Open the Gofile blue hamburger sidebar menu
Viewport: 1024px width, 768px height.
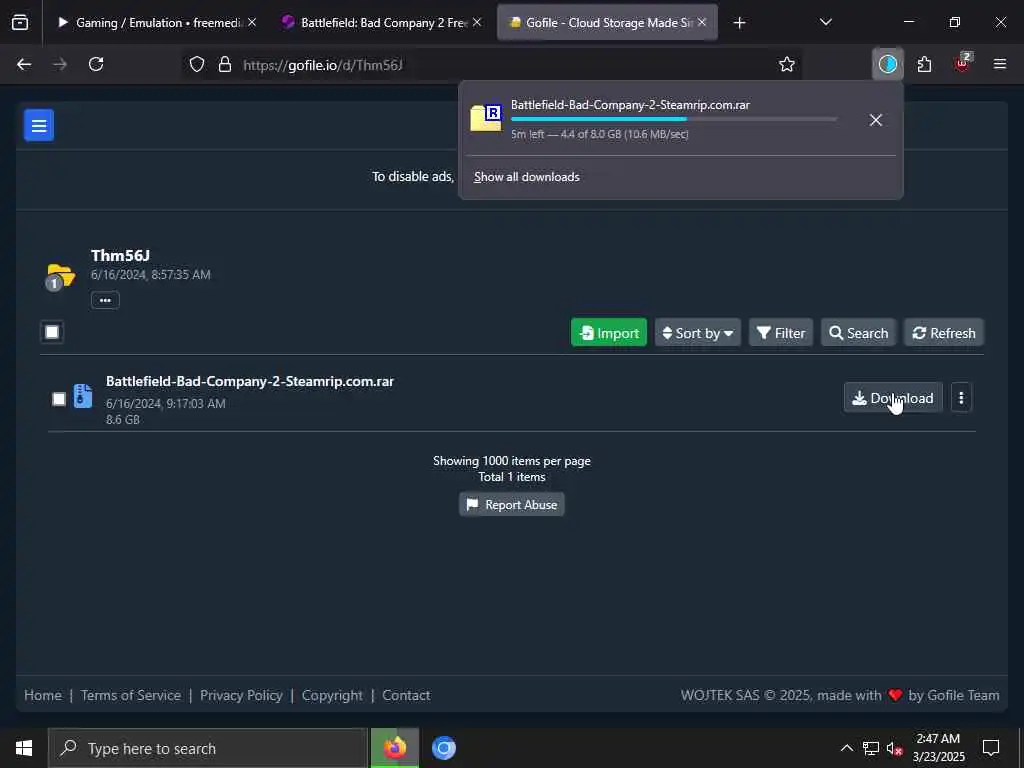(39, 125)
